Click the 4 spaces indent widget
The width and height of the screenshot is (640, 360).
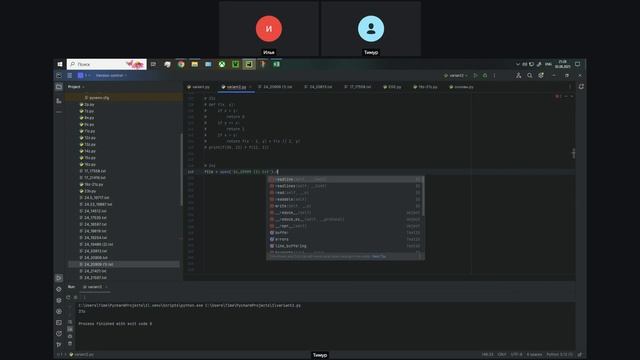pos(534,354)
